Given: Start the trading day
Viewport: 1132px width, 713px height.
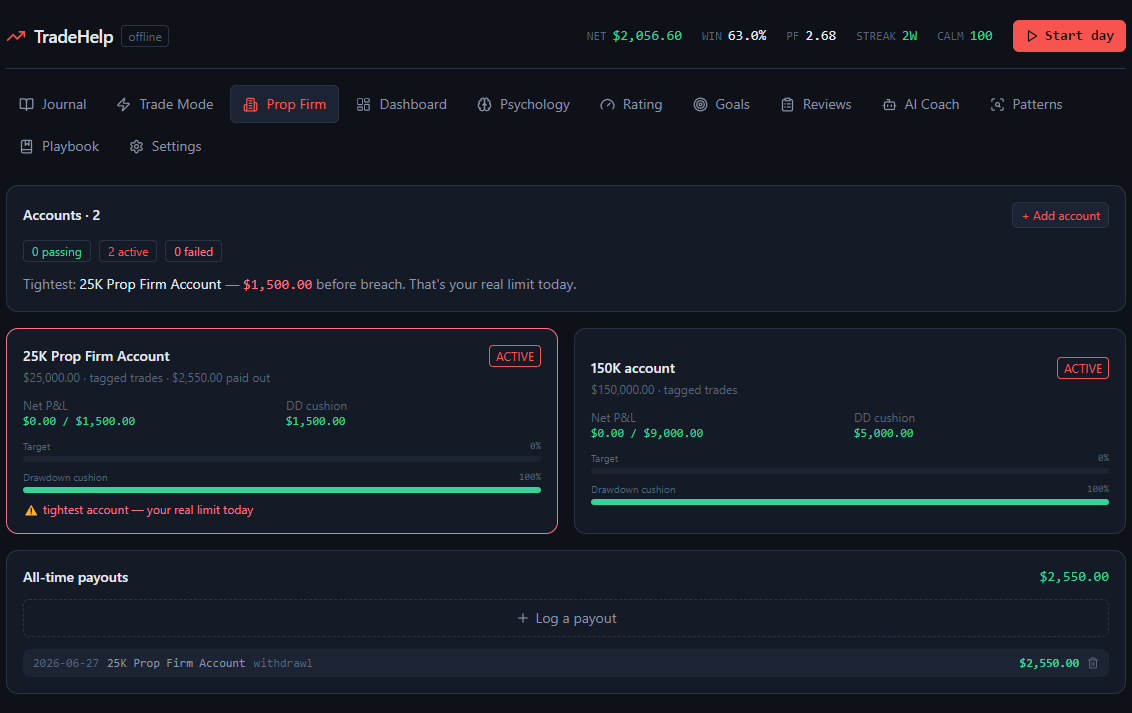Looking at the screenshot, I should click(1069, 36).
